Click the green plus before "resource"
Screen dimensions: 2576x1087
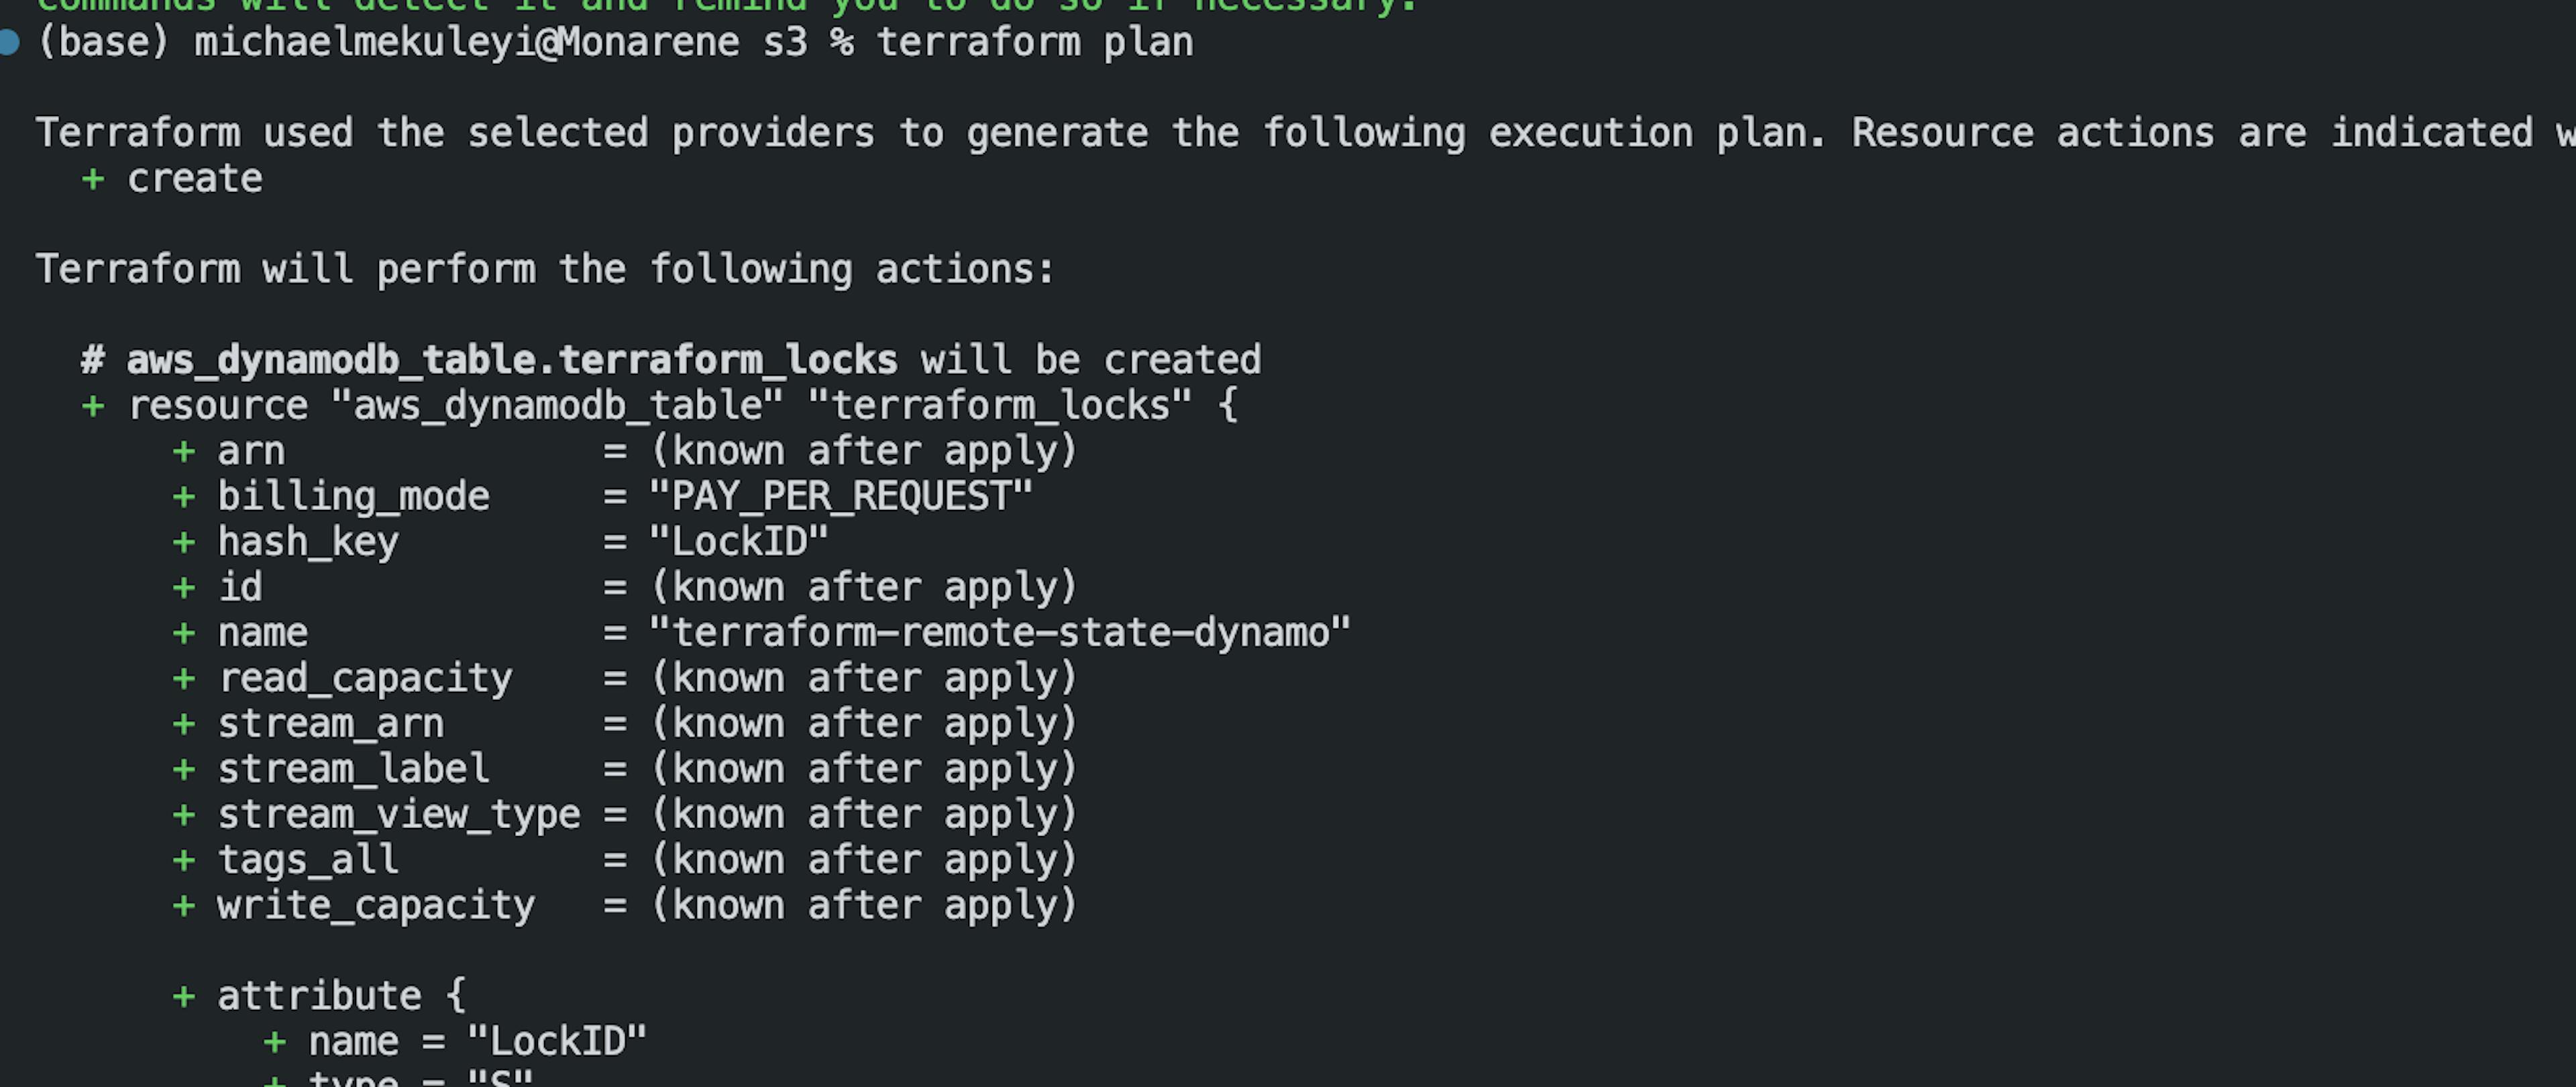[93, 406]
